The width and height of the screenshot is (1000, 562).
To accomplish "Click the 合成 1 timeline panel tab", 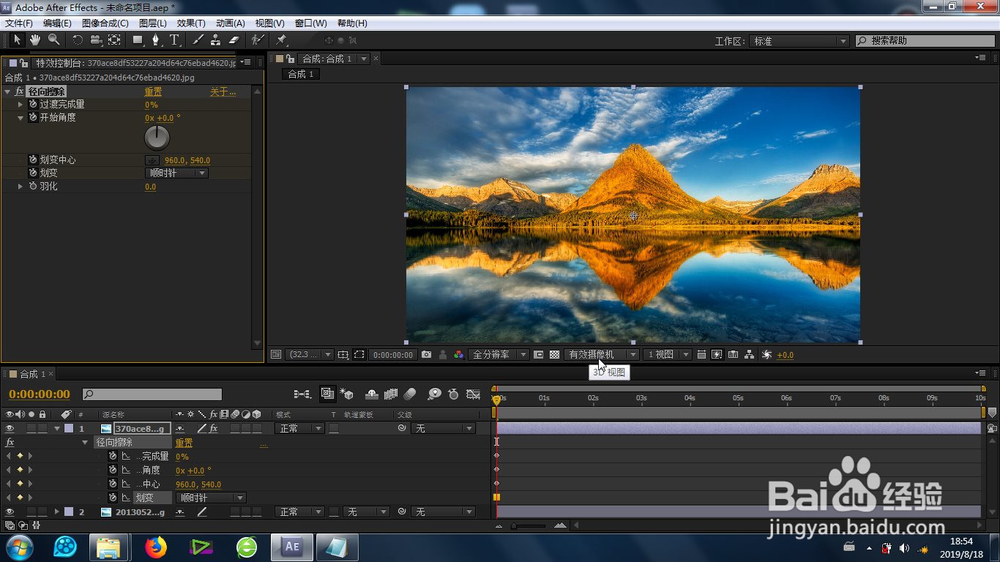I will [x=32, y=374].
